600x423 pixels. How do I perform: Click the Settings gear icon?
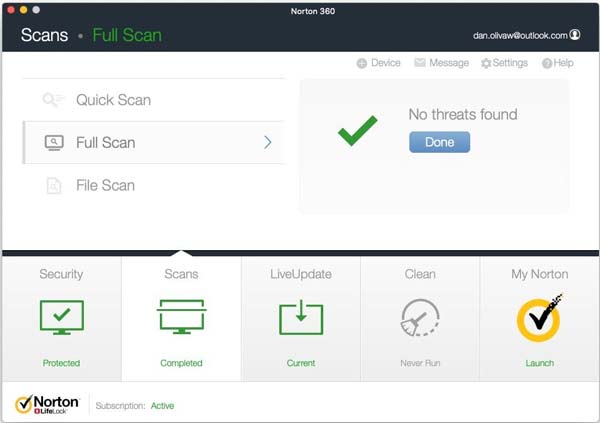[486, 63]
